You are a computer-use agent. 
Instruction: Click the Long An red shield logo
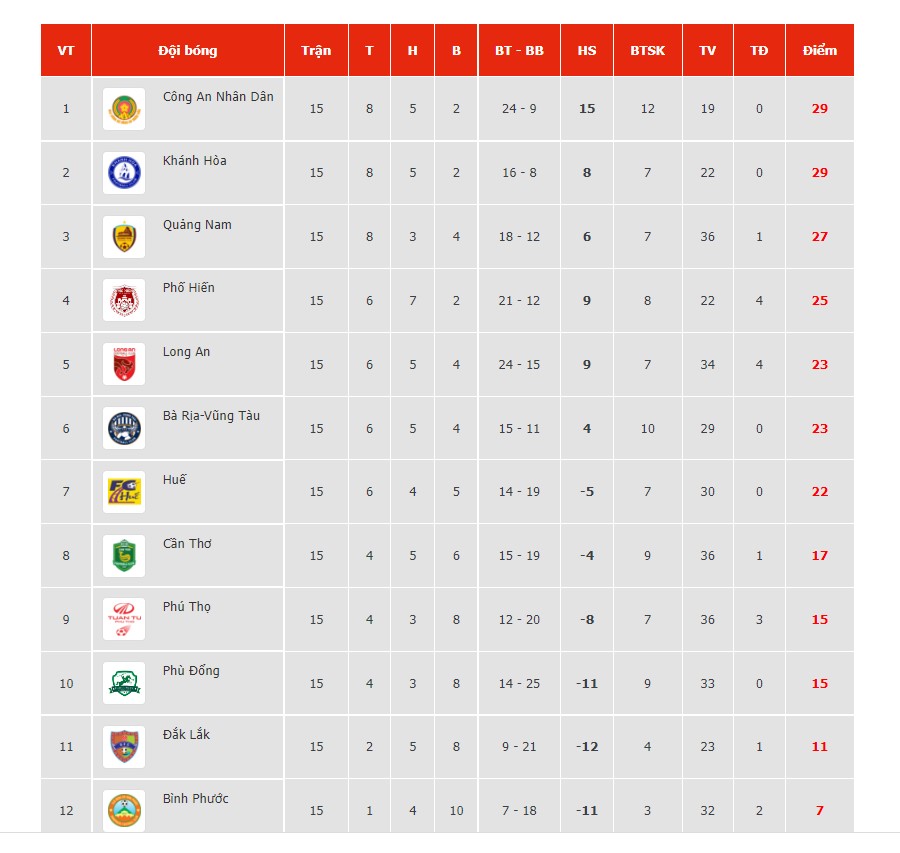[x=124, y=365]
